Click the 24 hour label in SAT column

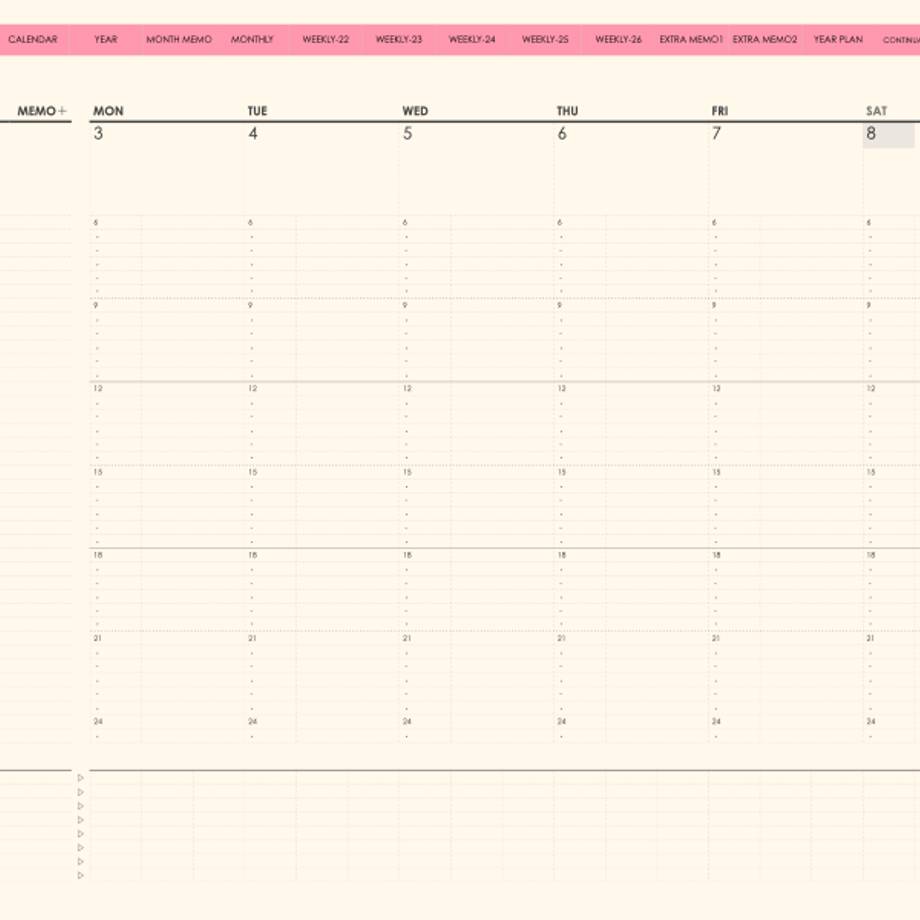pyautogui.click(x=871, y=721)
